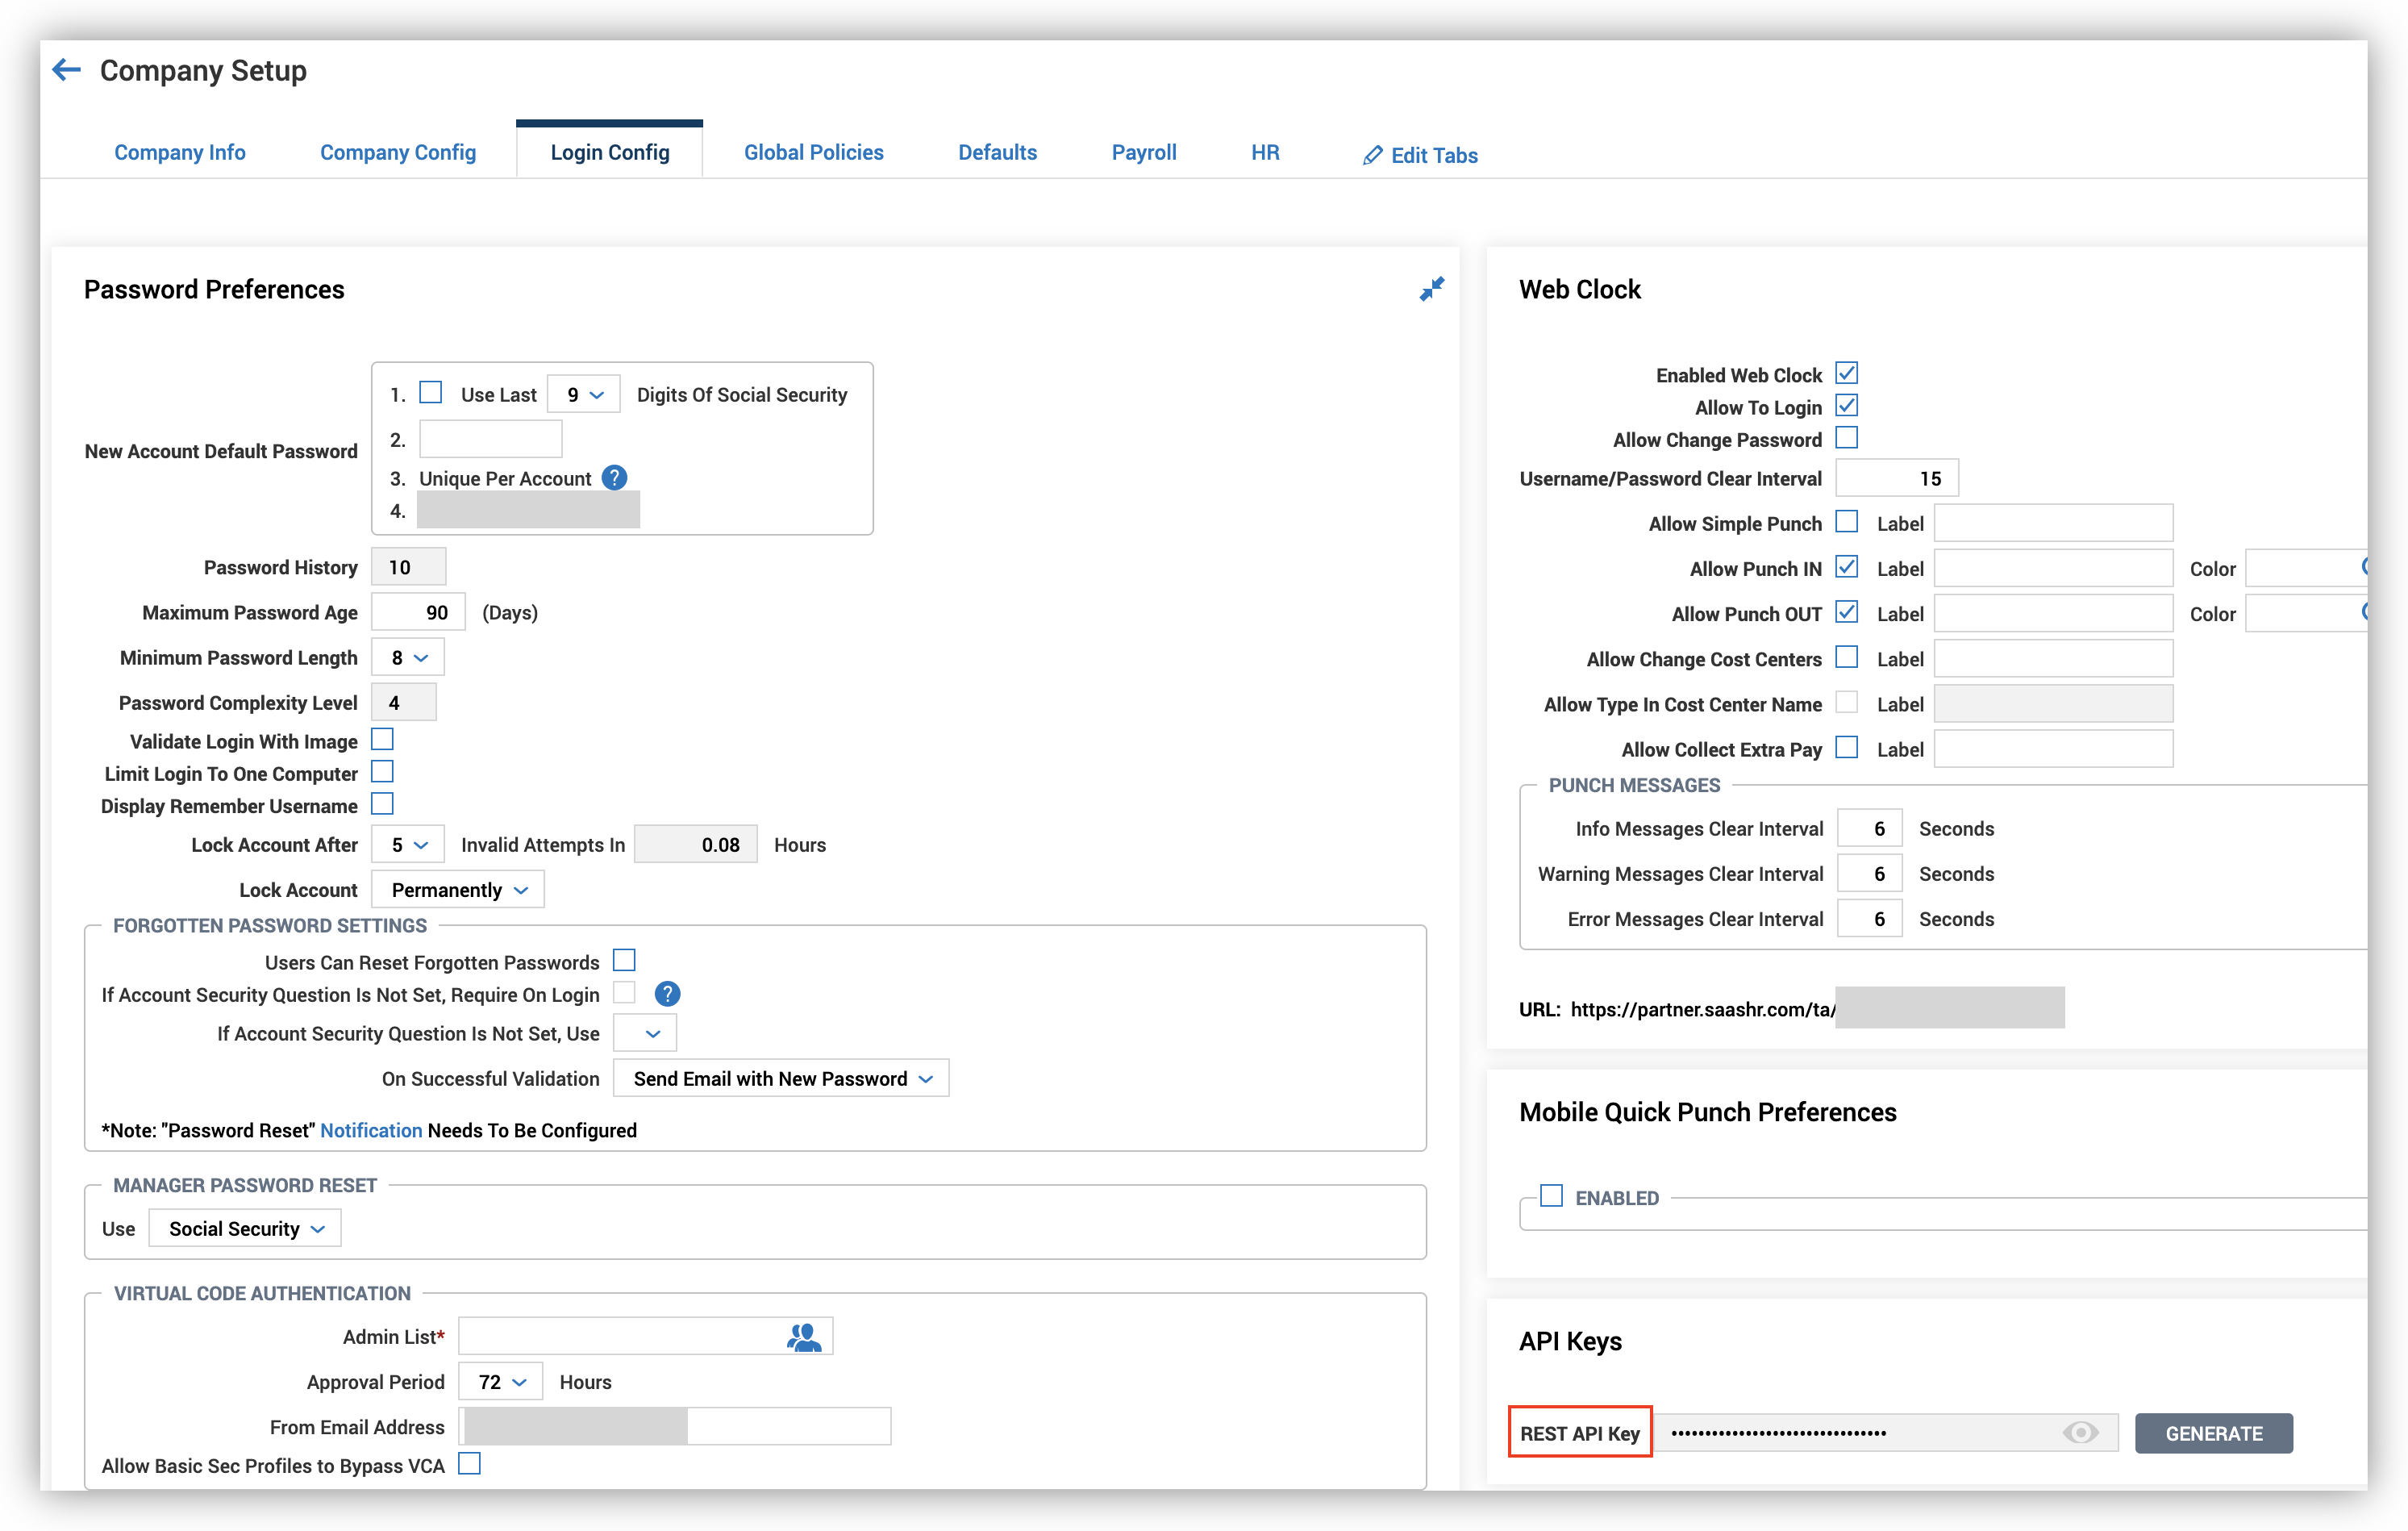Reveal the REST API Key with eye icon

[2080, 1433]
